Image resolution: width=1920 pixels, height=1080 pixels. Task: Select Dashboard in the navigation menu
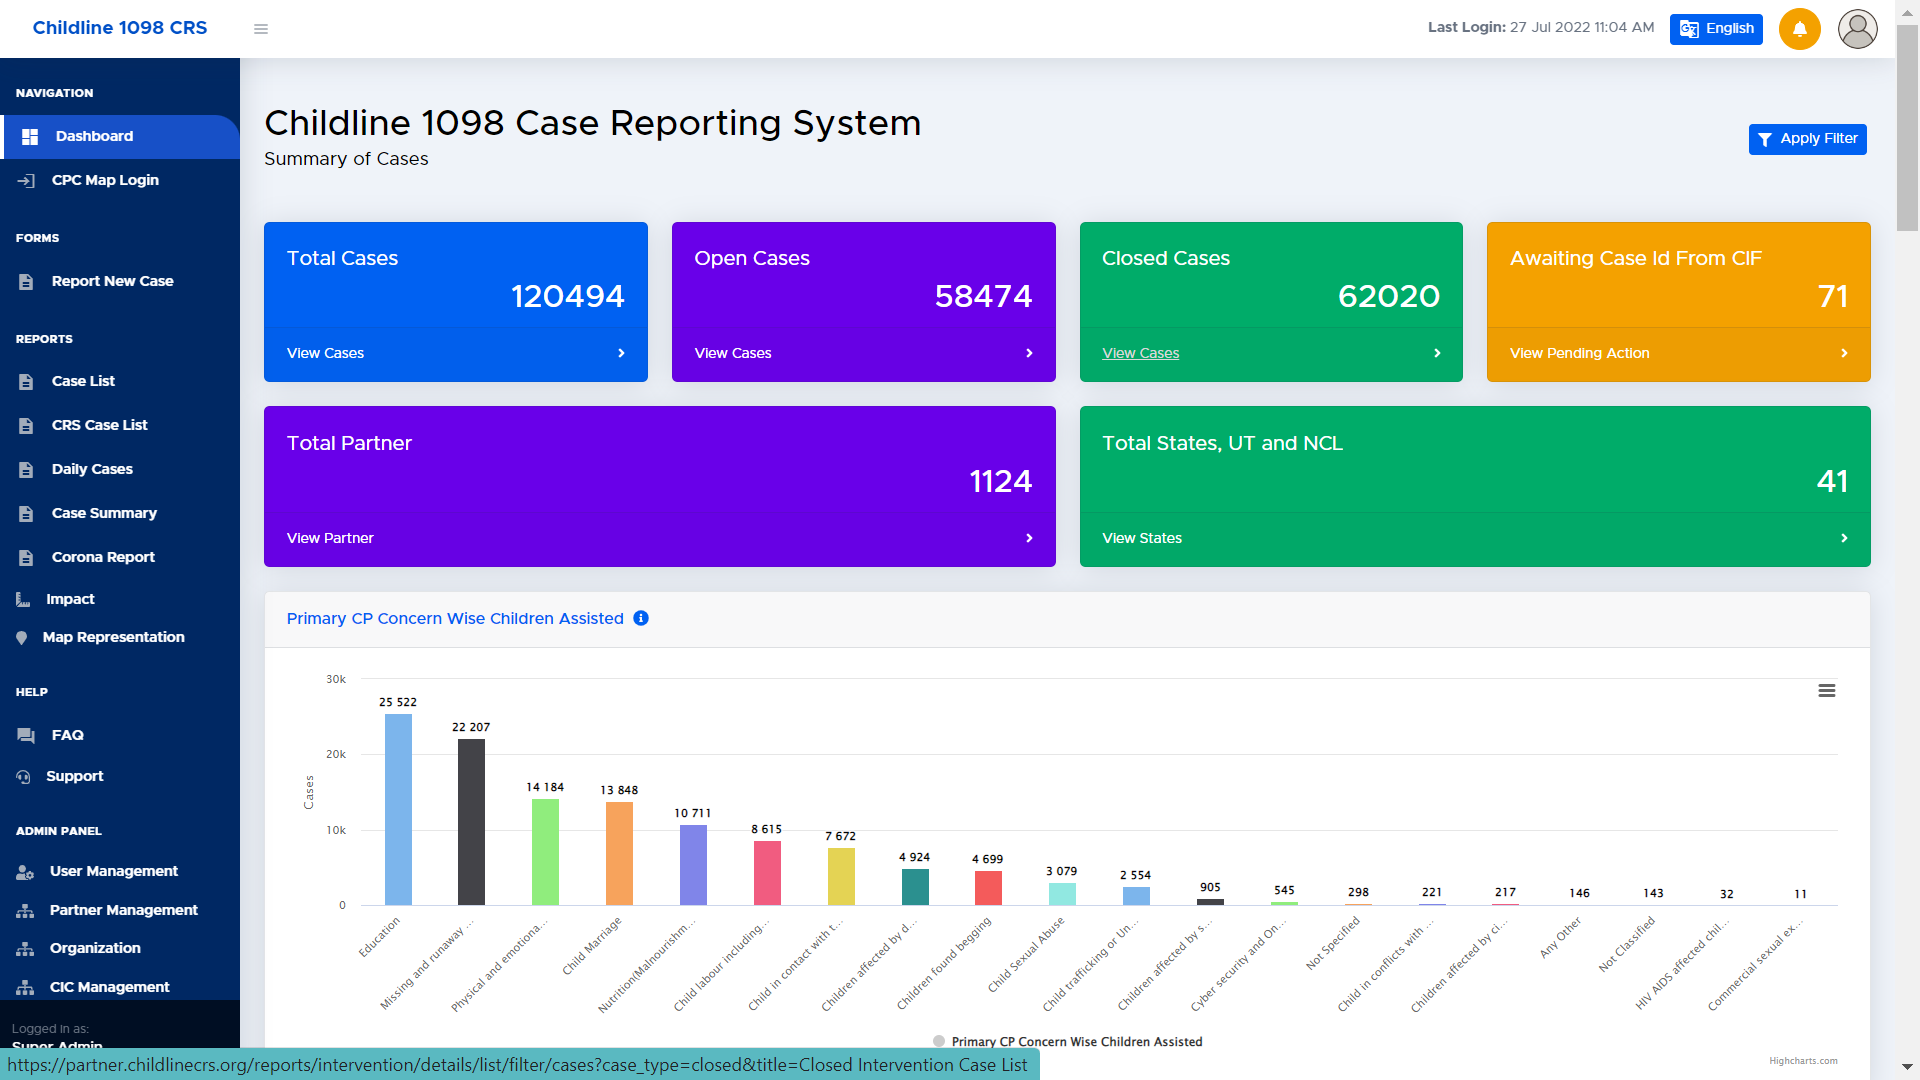(120, 137)
